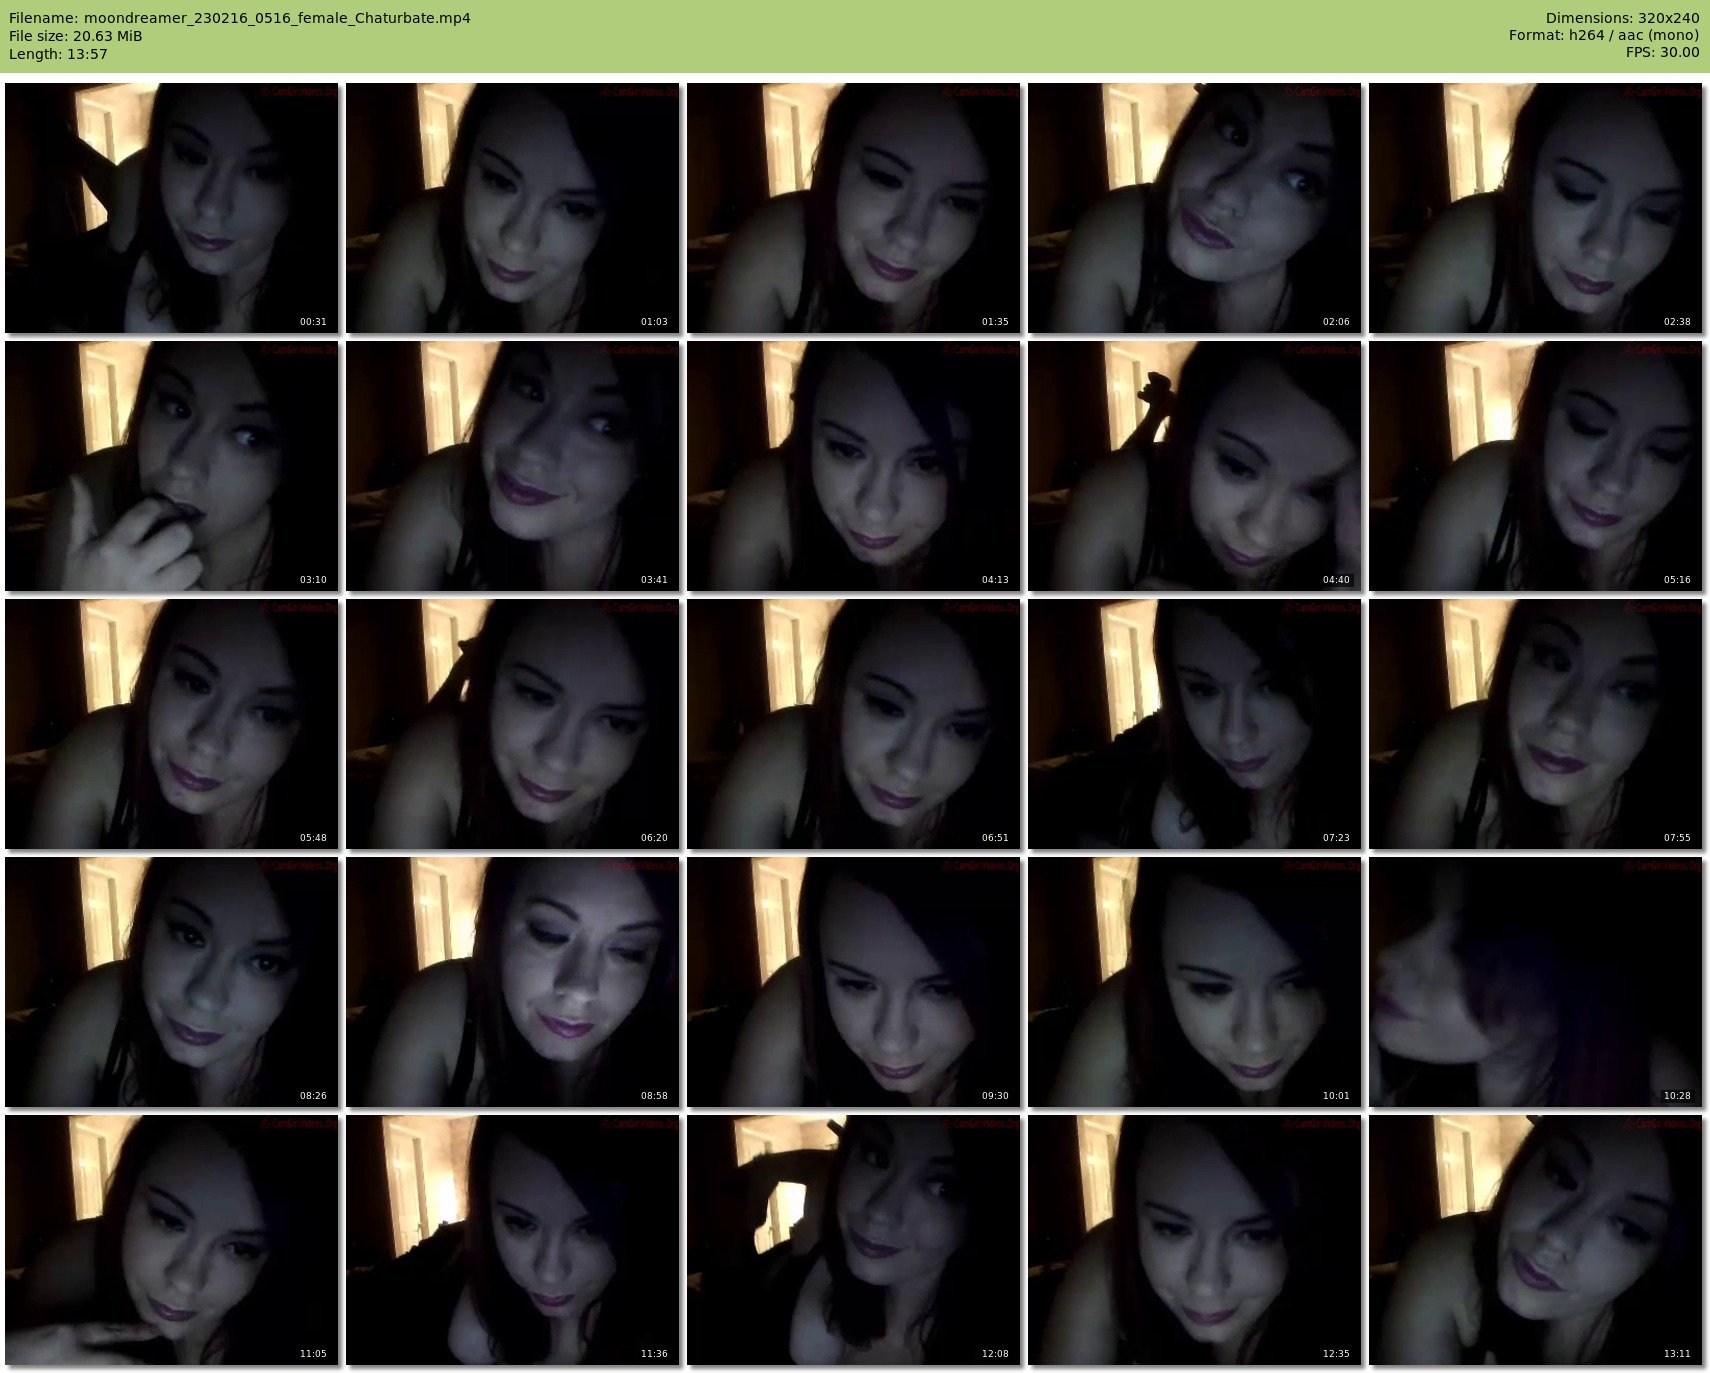
Task: Open the frame marked 06:51
Action: [x=854, y=724]
